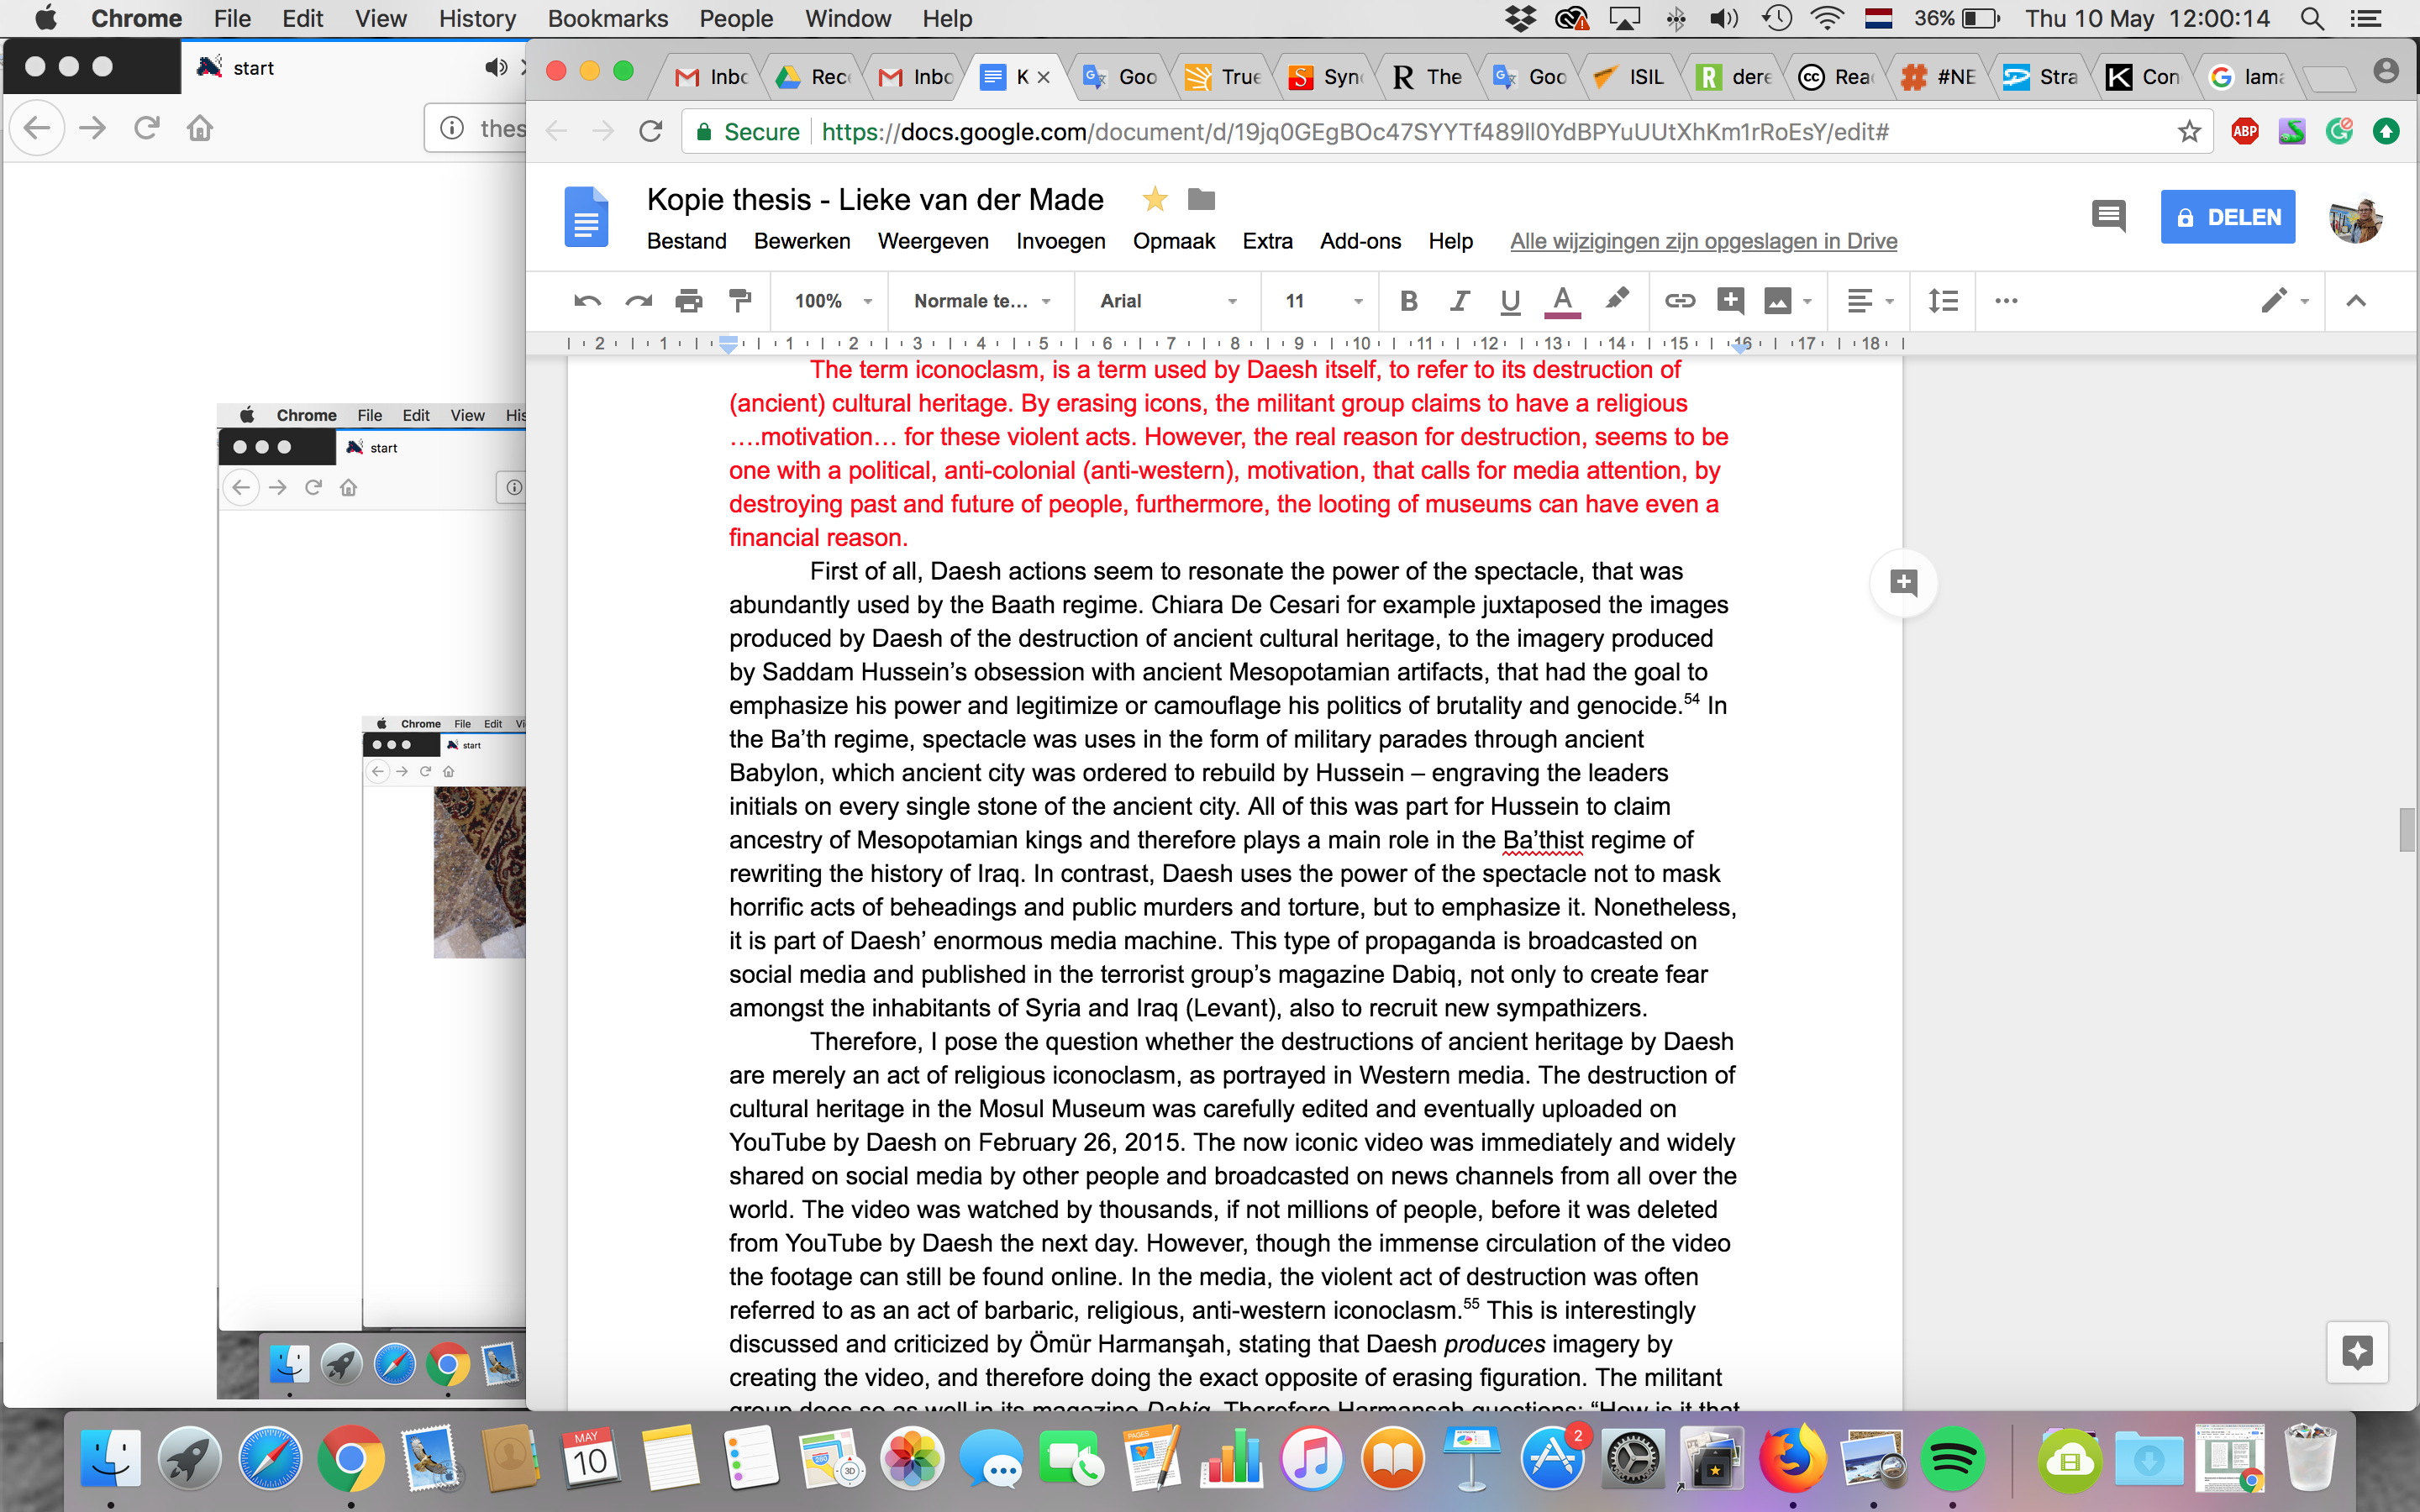Open the Help menu in Google Docs
The width and height of the screenshot is (2420, 1512).
(x=1450, y=241)
